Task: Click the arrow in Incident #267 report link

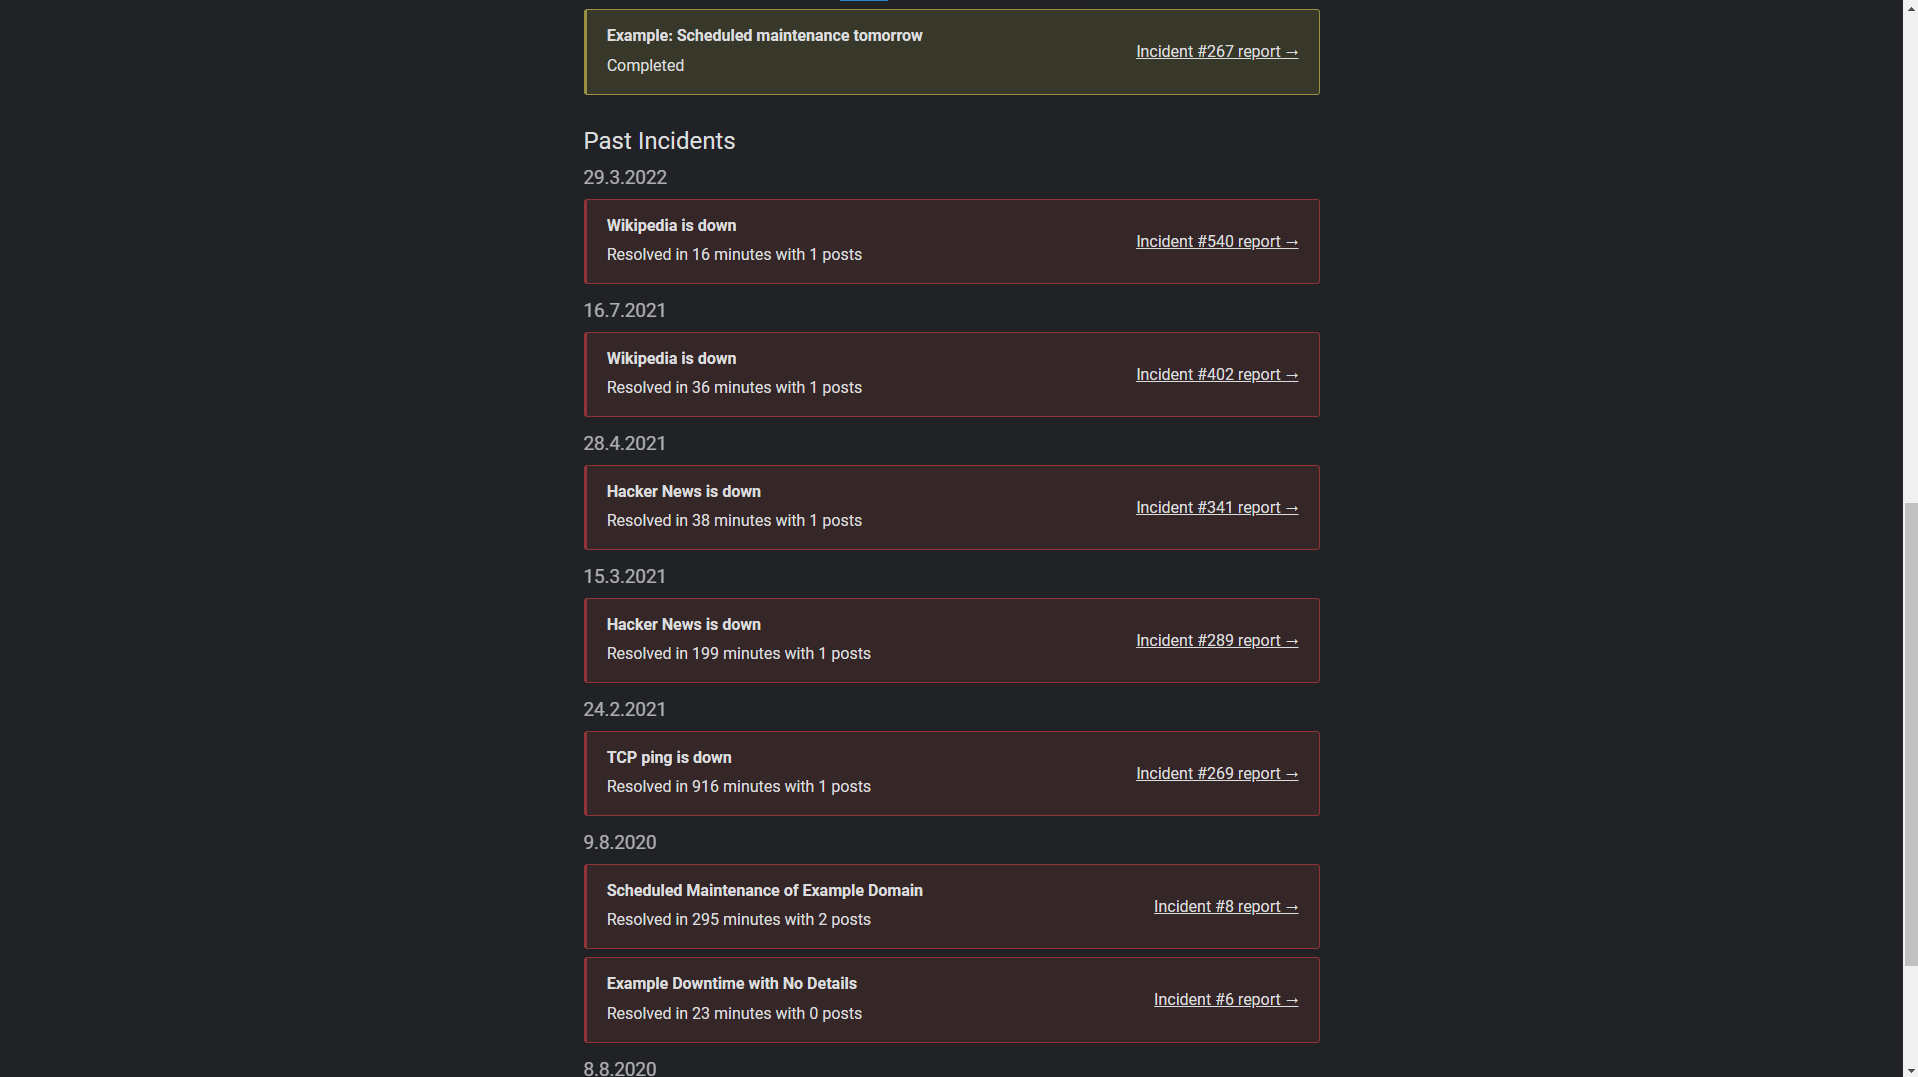Action: pos(1291,51)
